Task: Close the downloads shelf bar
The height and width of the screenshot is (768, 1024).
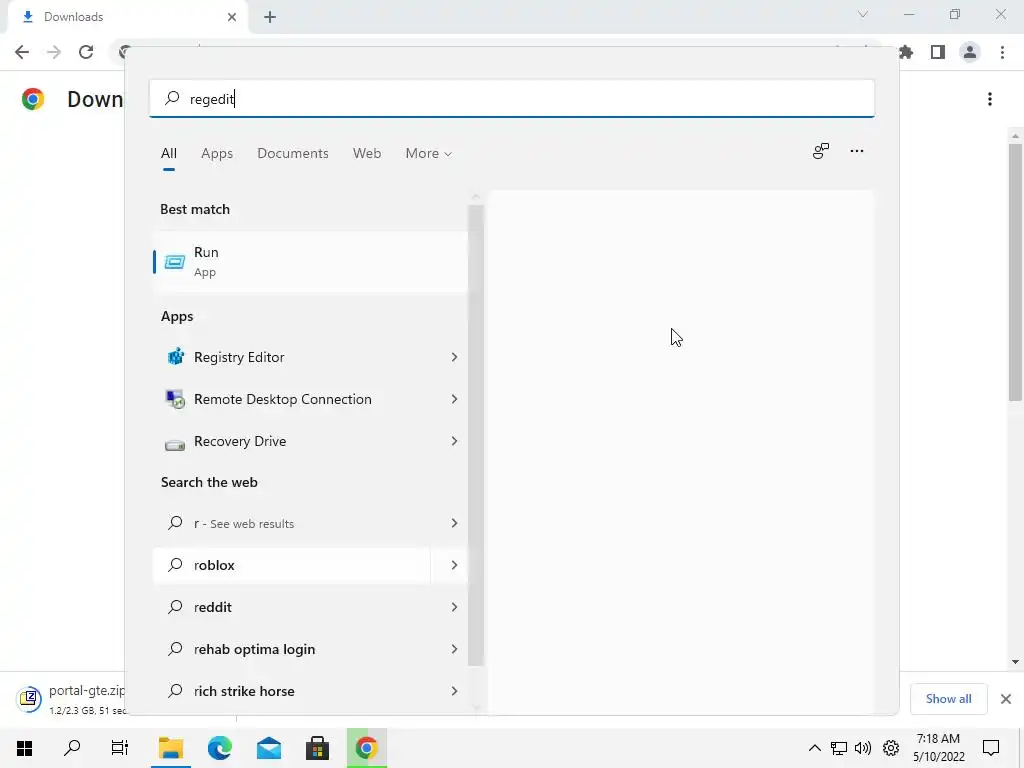Action: point(1006,699)
